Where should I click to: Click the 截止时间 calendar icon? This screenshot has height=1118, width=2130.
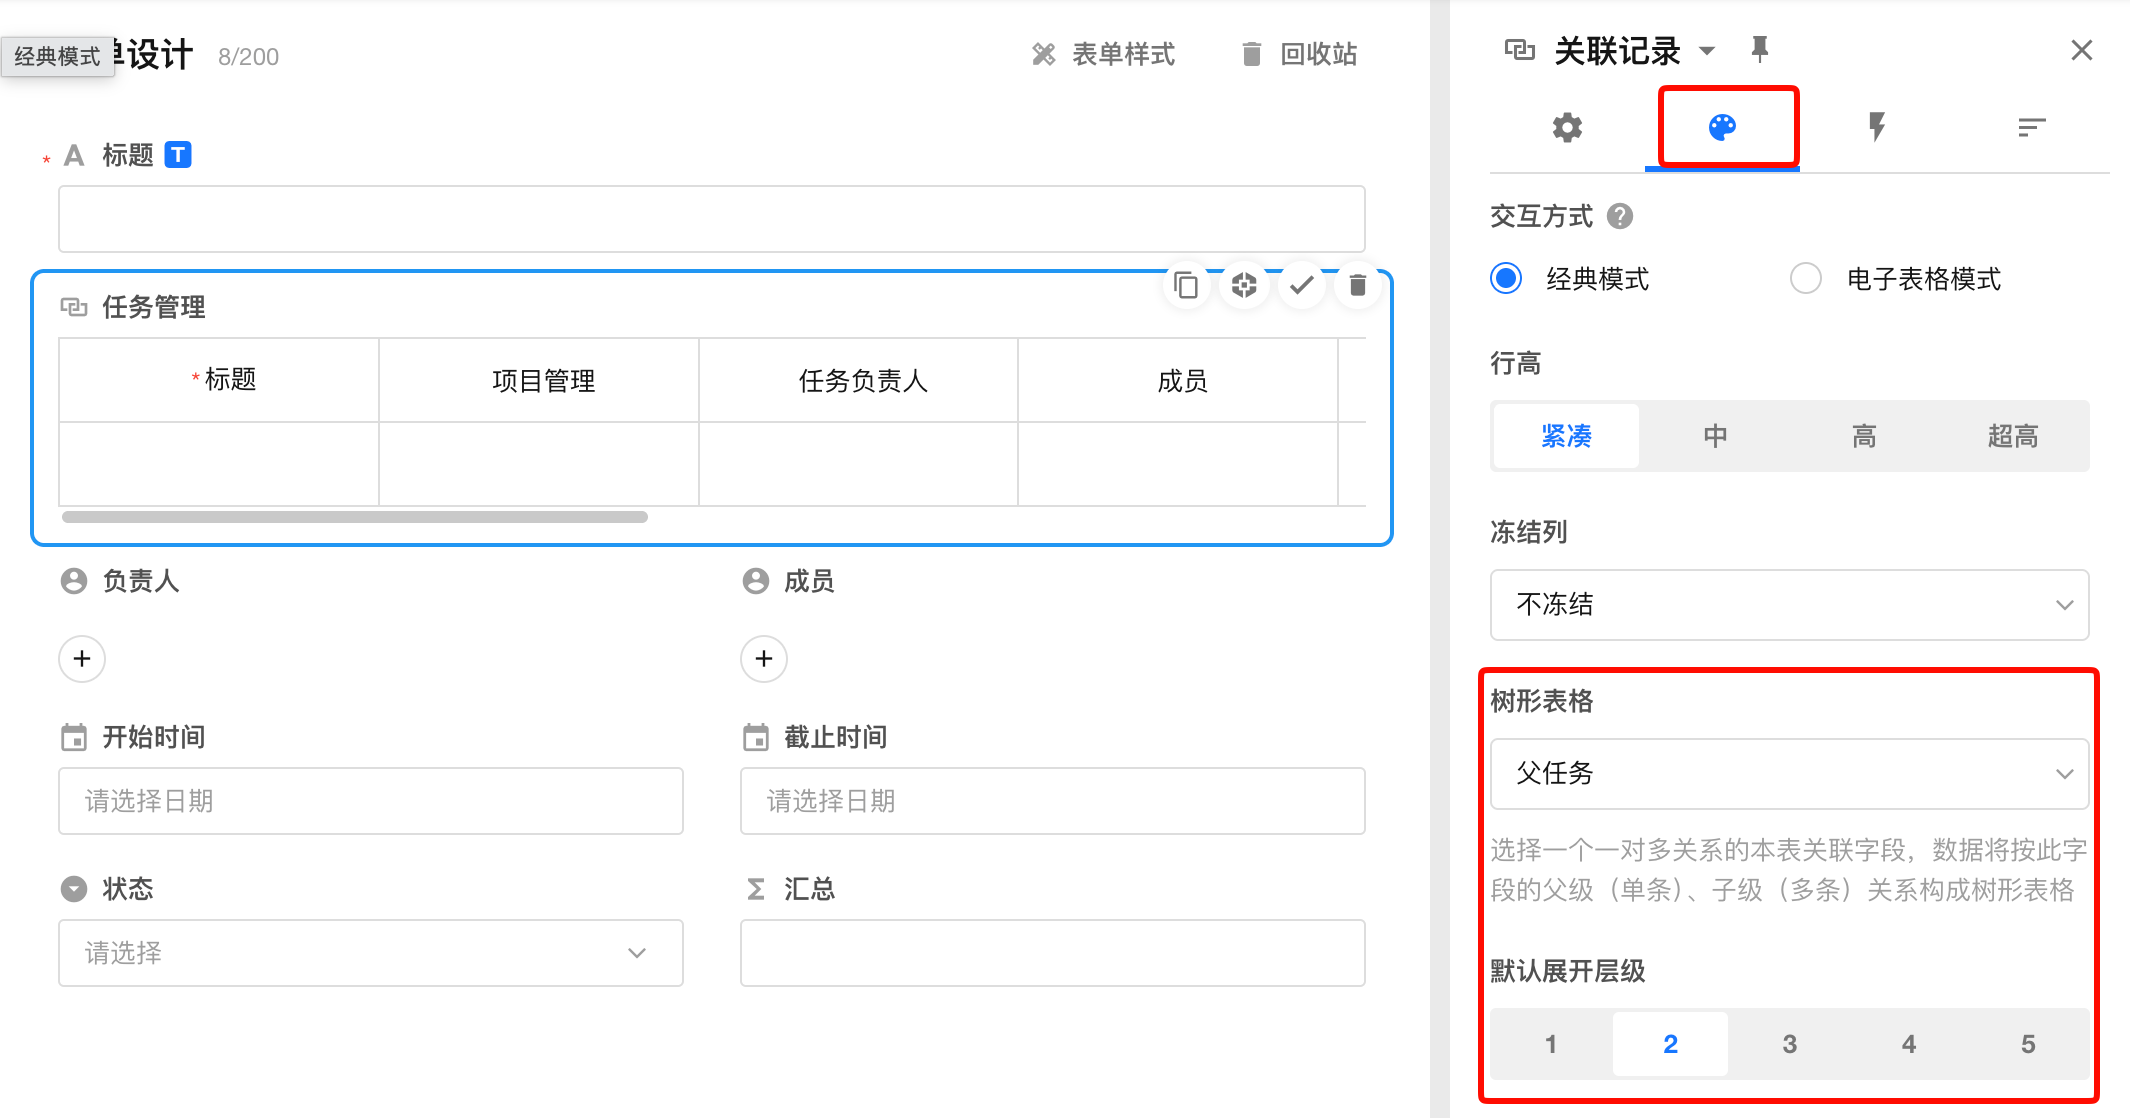pyautogui.click(x=756, y=737)
